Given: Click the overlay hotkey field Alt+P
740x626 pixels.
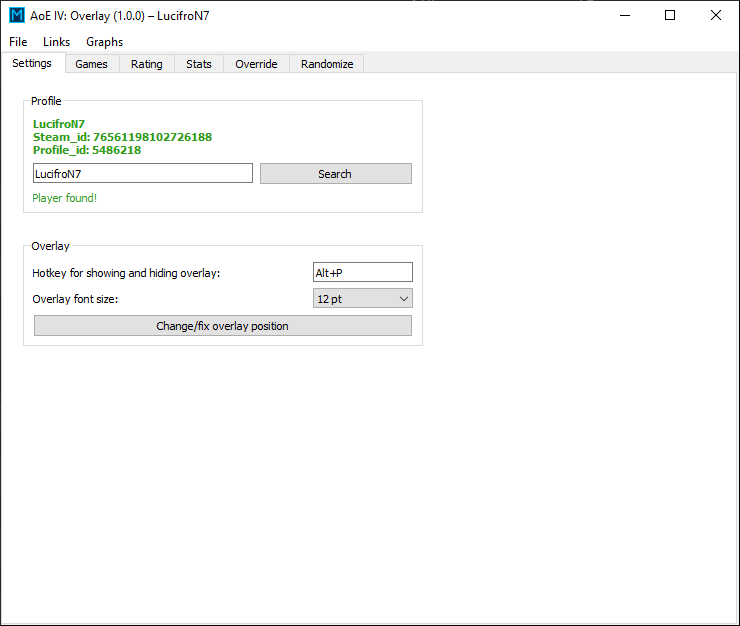Looking at the screenshot, I should 362,272.
